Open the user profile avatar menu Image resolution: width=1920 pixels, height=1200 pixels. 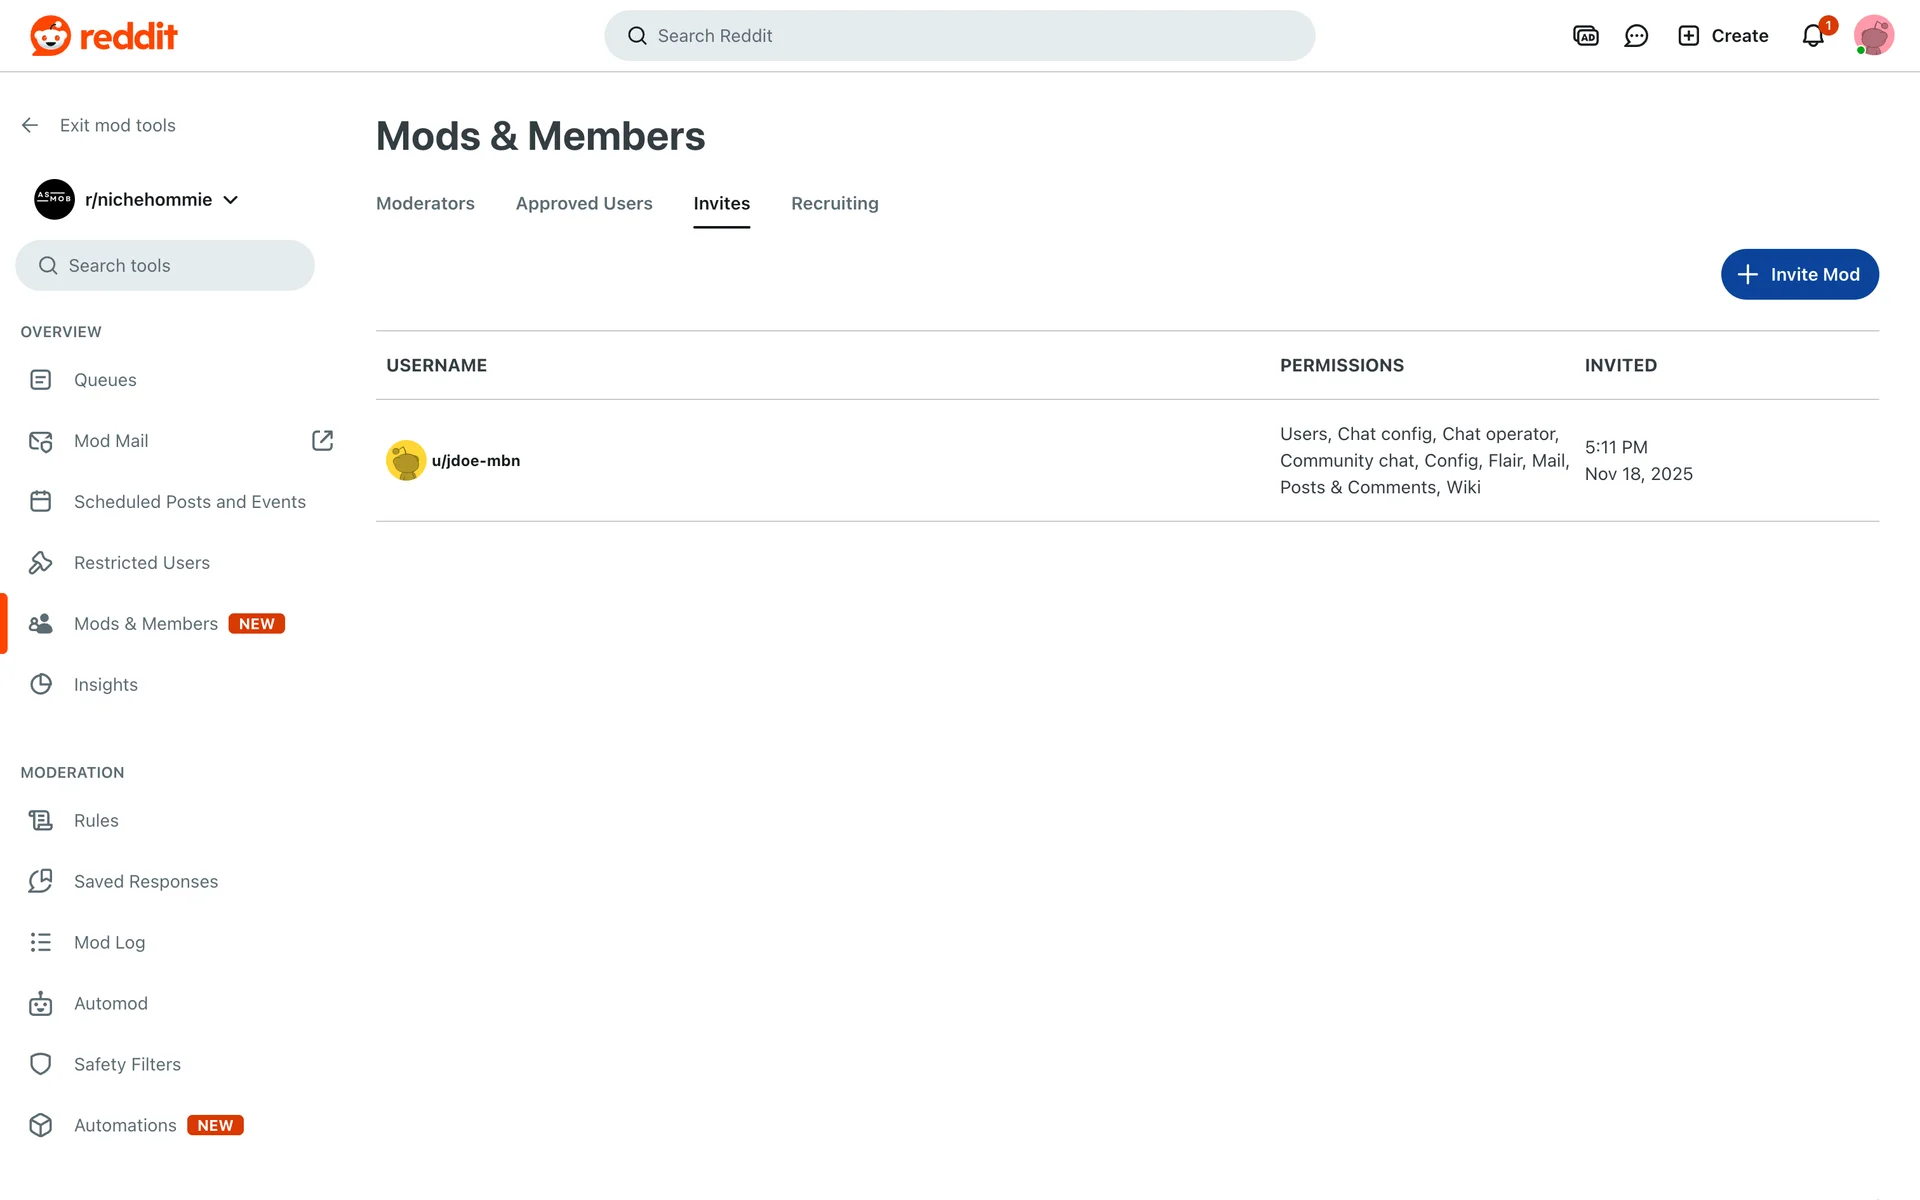(x=1873, y=36)
